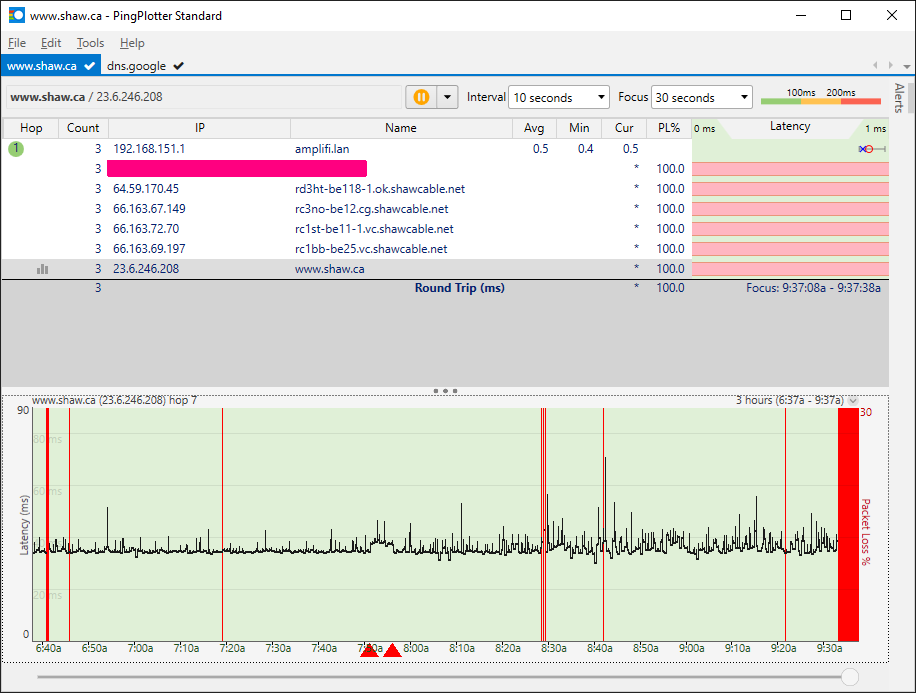Click the Round Trip (ms) summary label

[460, 287]
